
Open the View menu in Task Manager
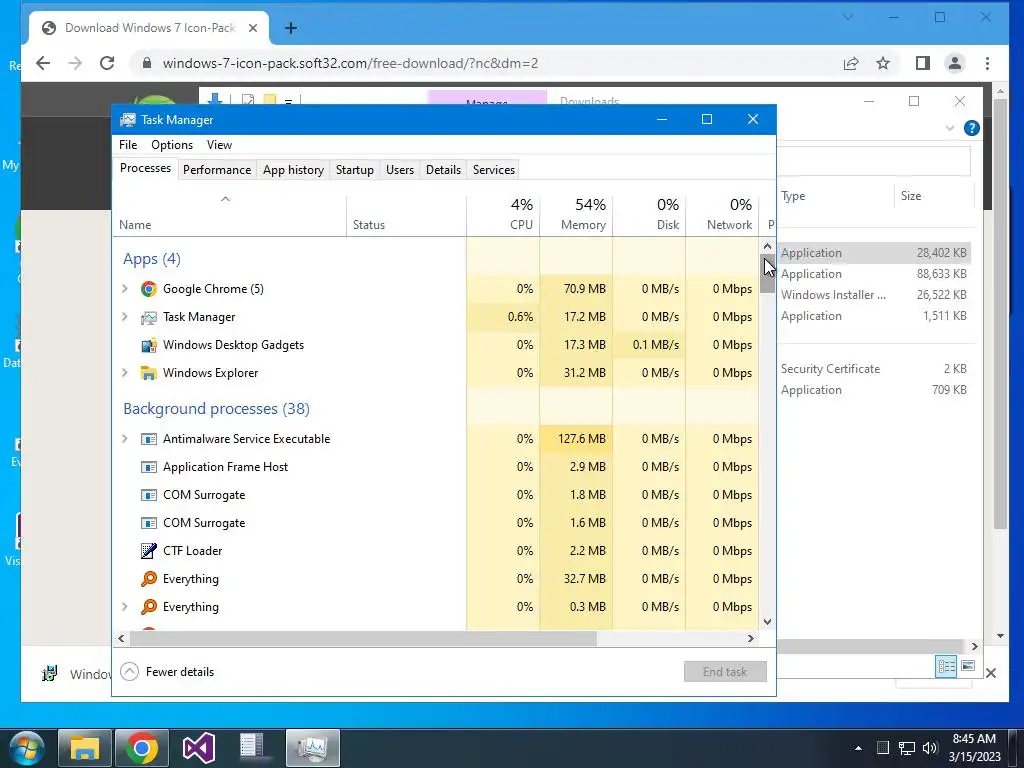[219, 145]
